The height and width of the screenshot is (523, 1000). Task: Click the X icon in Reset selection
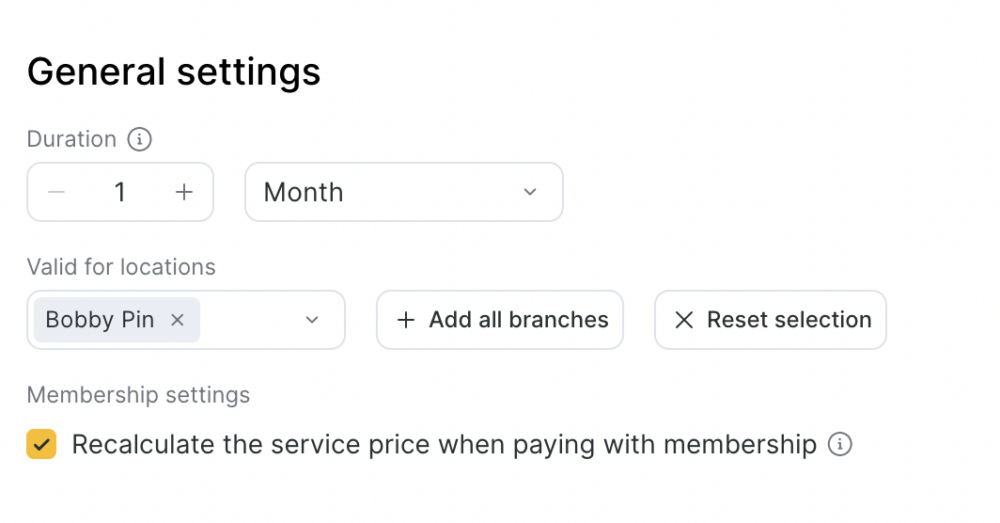(684, 320)
